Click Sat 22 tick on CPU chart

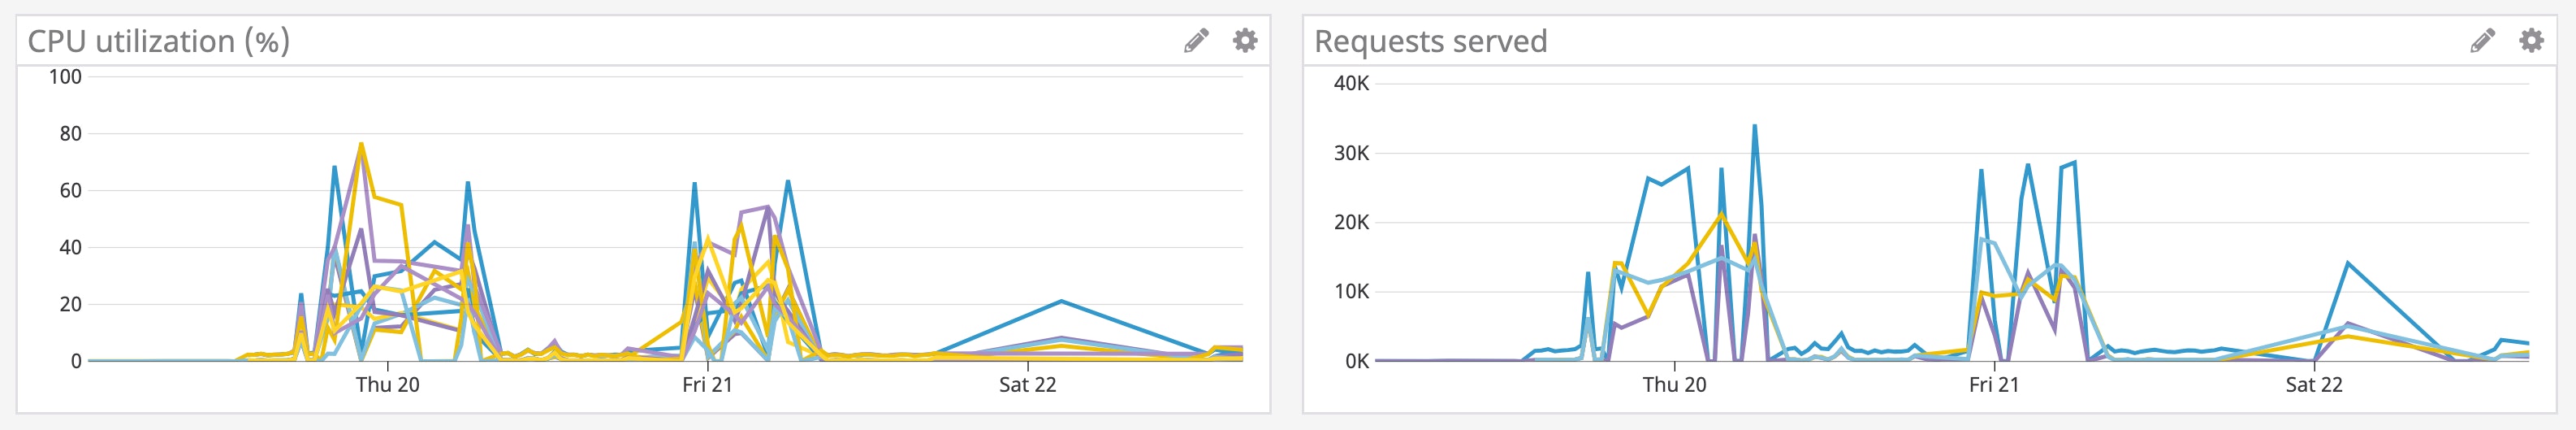1027,385
